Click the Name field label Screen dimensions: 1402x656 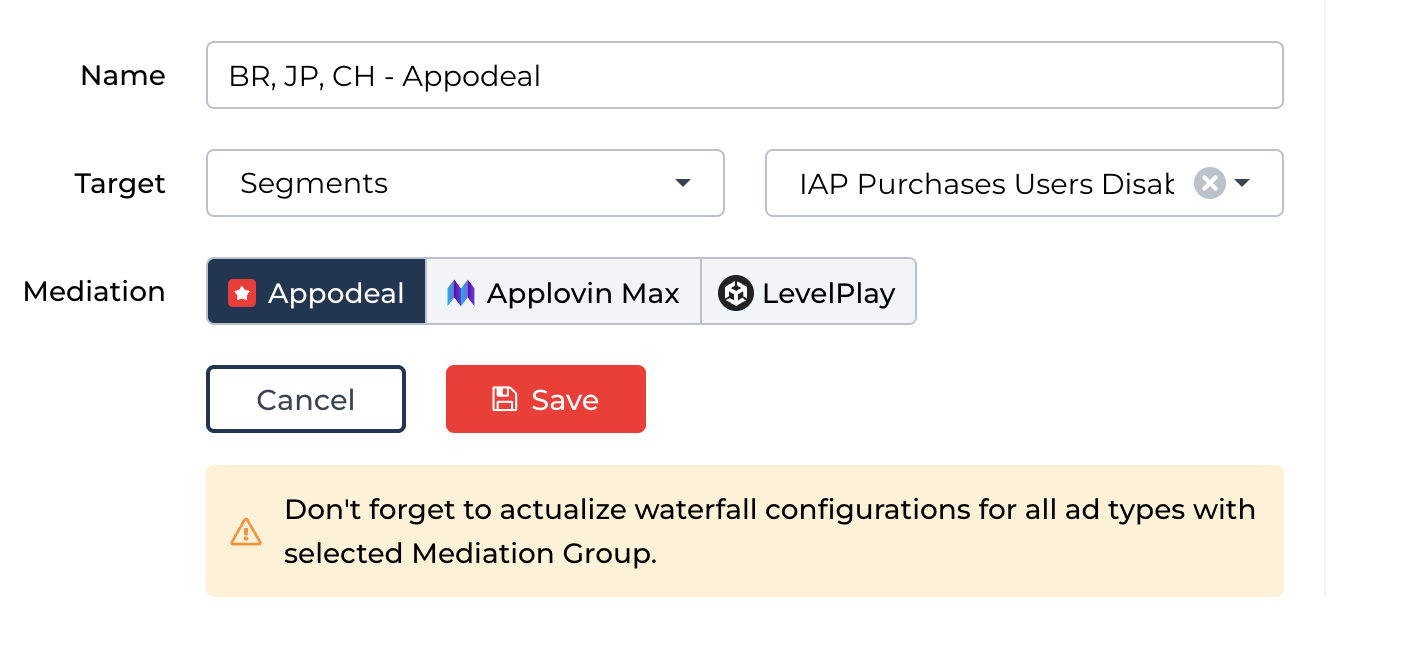[x=123, y=76]
